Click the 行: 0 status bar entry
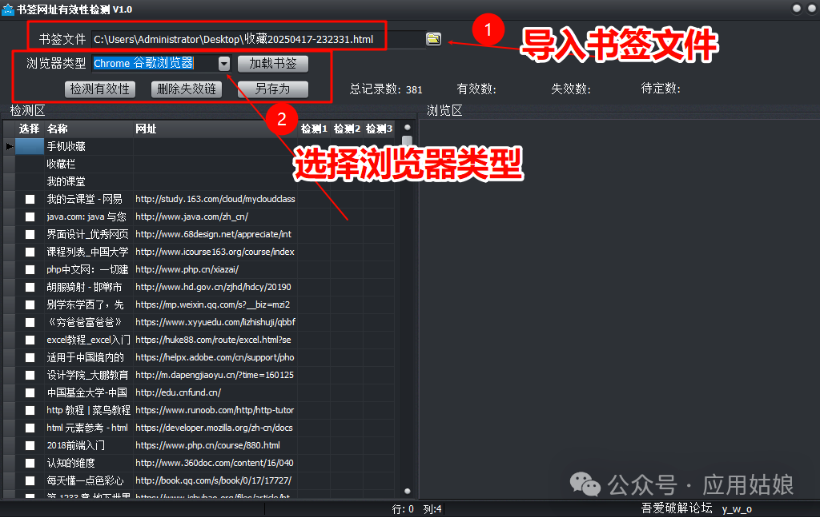The image size is (820, 517). pyautogui.click(x=403, y=509)
